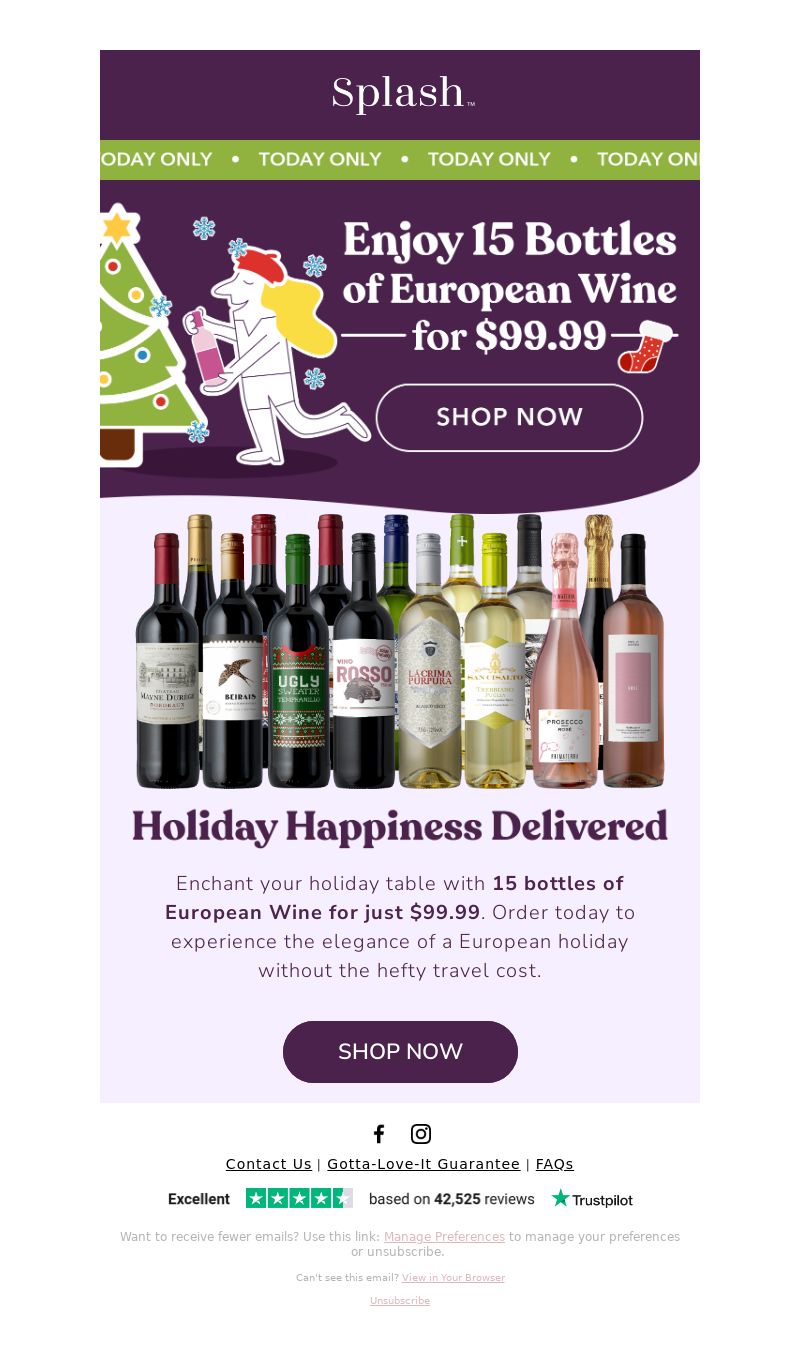The height and width of the screenshot is (1355, 800).
Task: Click the Trustpilot star logo
Action: (x=592, y=1198)
